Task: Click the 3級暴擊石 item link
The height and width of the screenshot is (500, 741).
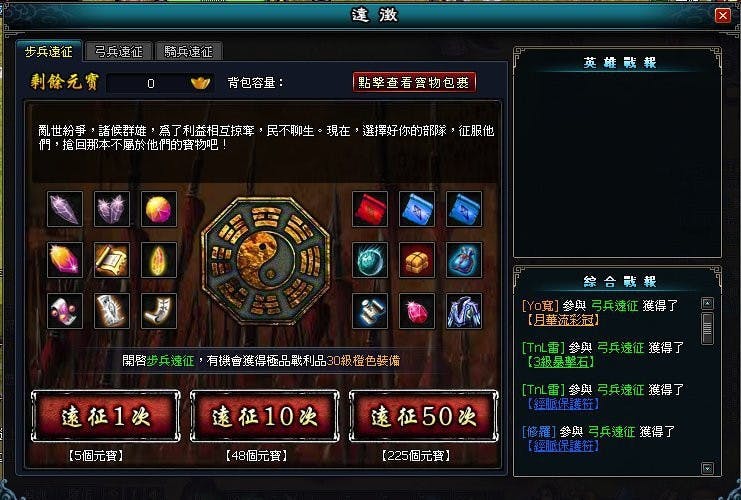Action: point(560,362)
